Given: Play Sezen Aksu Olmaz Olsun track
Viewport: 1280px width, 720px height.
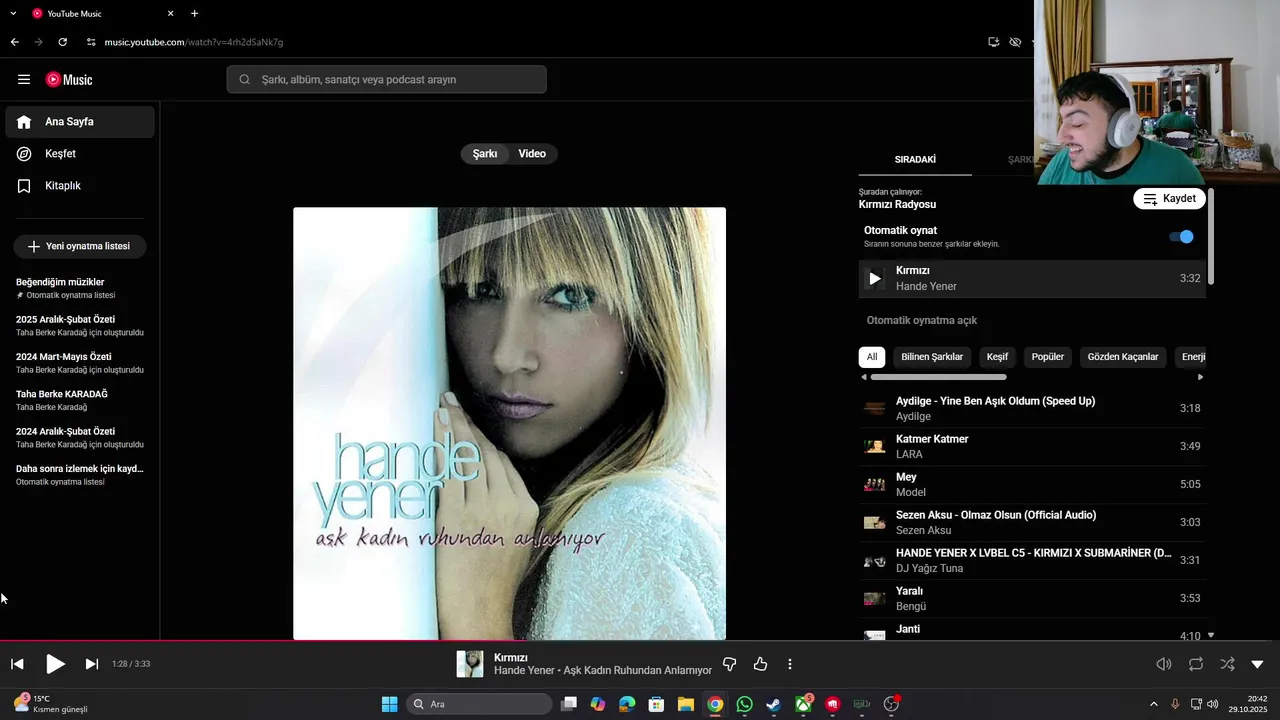Looking at the screenshot, I should [1032, 522].
